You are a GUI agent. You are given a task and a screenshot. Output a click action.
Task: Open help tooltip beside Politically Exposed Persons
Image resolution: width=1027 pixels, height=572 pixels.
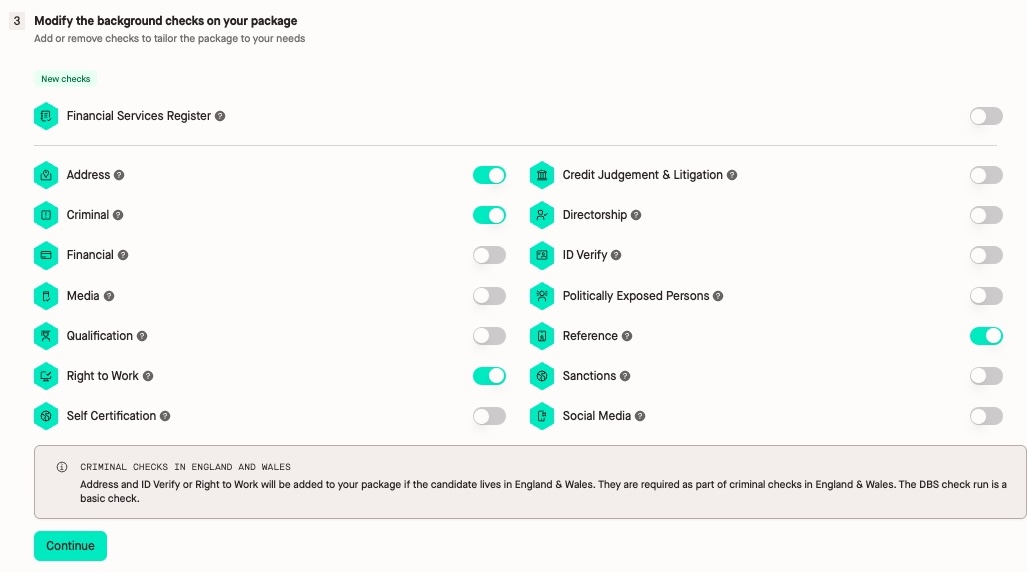tap(718, 296)
